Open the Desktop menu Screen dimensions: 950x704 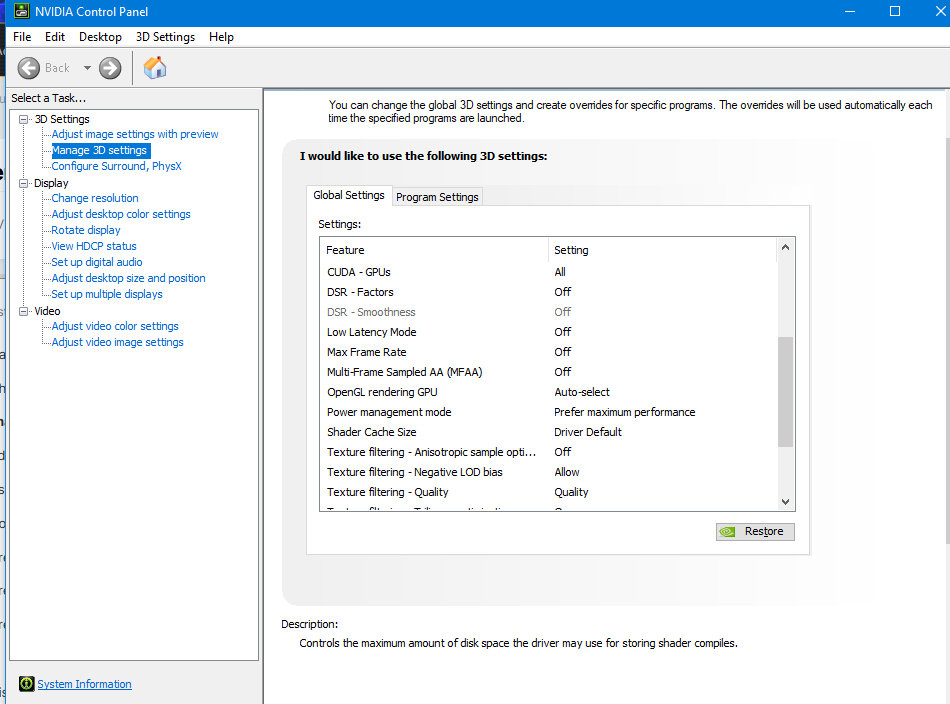click(100, 37)
